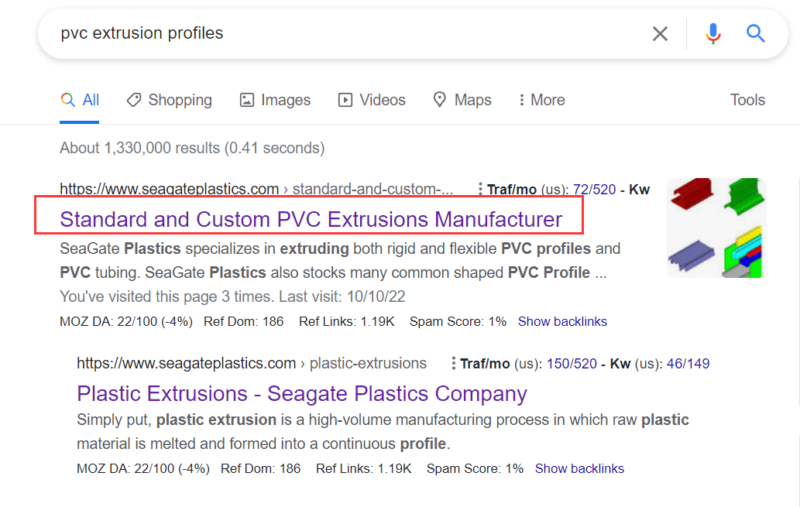Clear the search box with X icon

(x=660, y=34)
